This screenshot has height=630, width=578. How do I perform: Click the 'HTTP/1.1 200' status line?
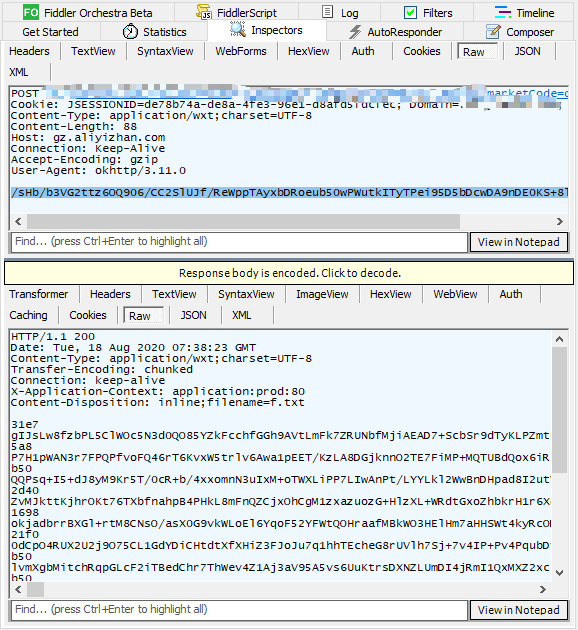click(53, 336)
